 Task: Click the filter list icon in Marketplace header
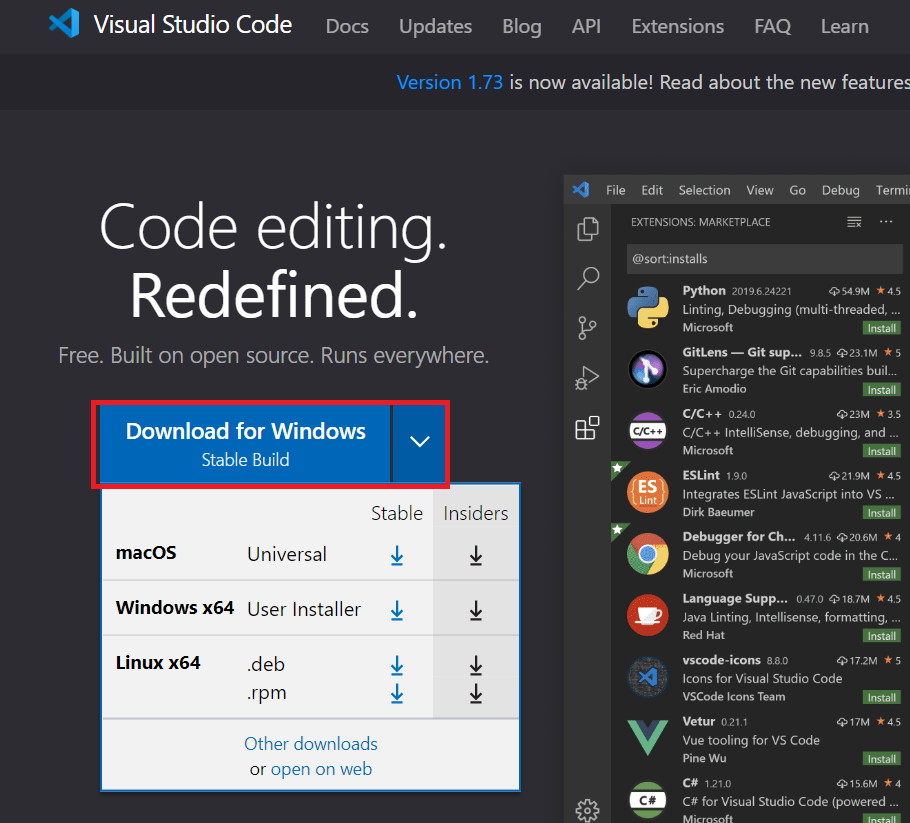tap(854, 222)
